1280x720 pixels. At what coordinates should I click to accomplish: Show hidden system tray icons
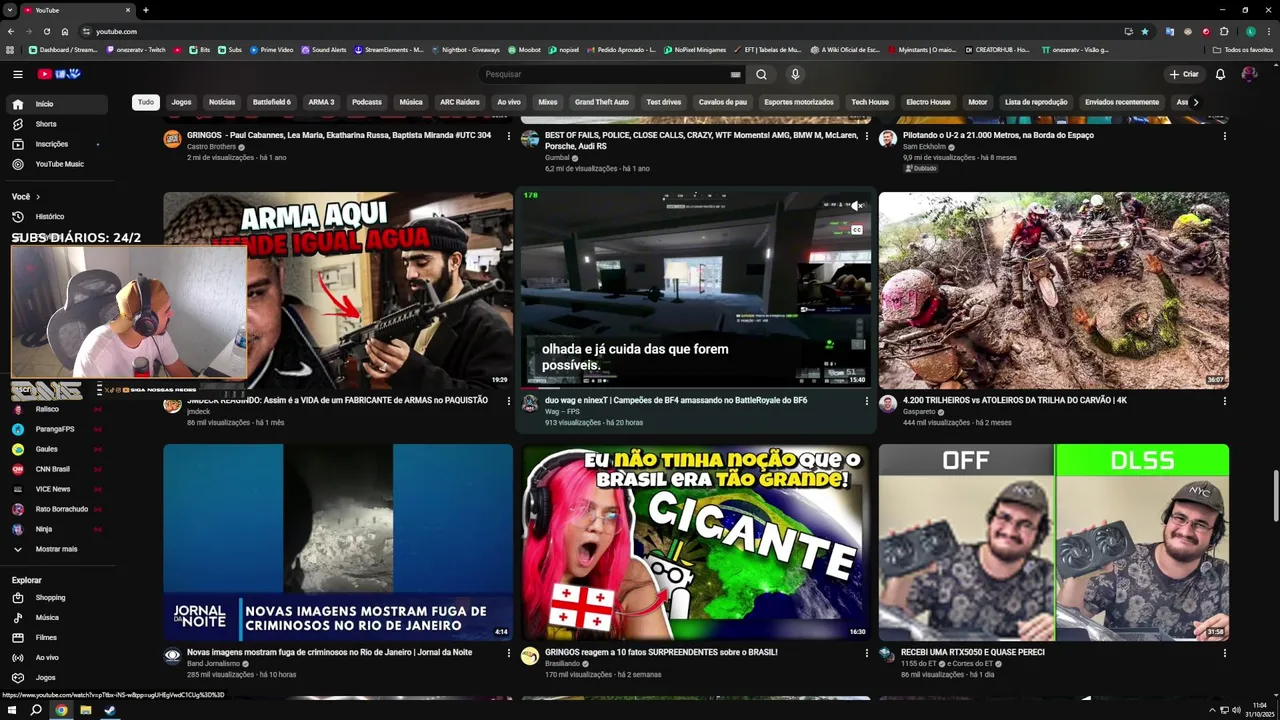(1213, 710)
